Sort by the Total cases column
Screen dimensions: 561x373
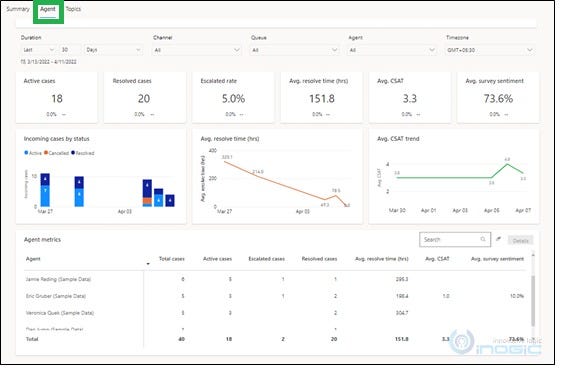[x=172, y=259]
